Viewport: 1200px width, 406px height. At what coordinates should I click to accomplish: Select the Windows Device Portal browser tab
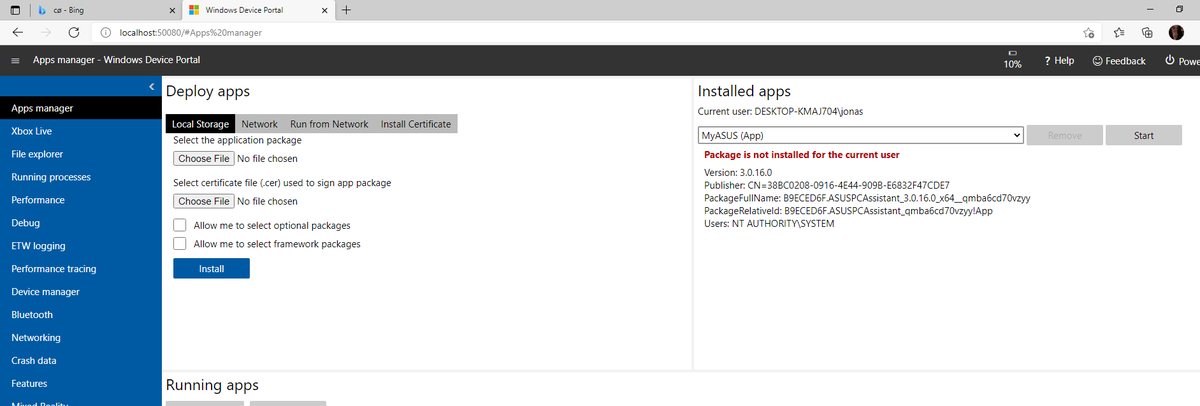click(260, 11)
